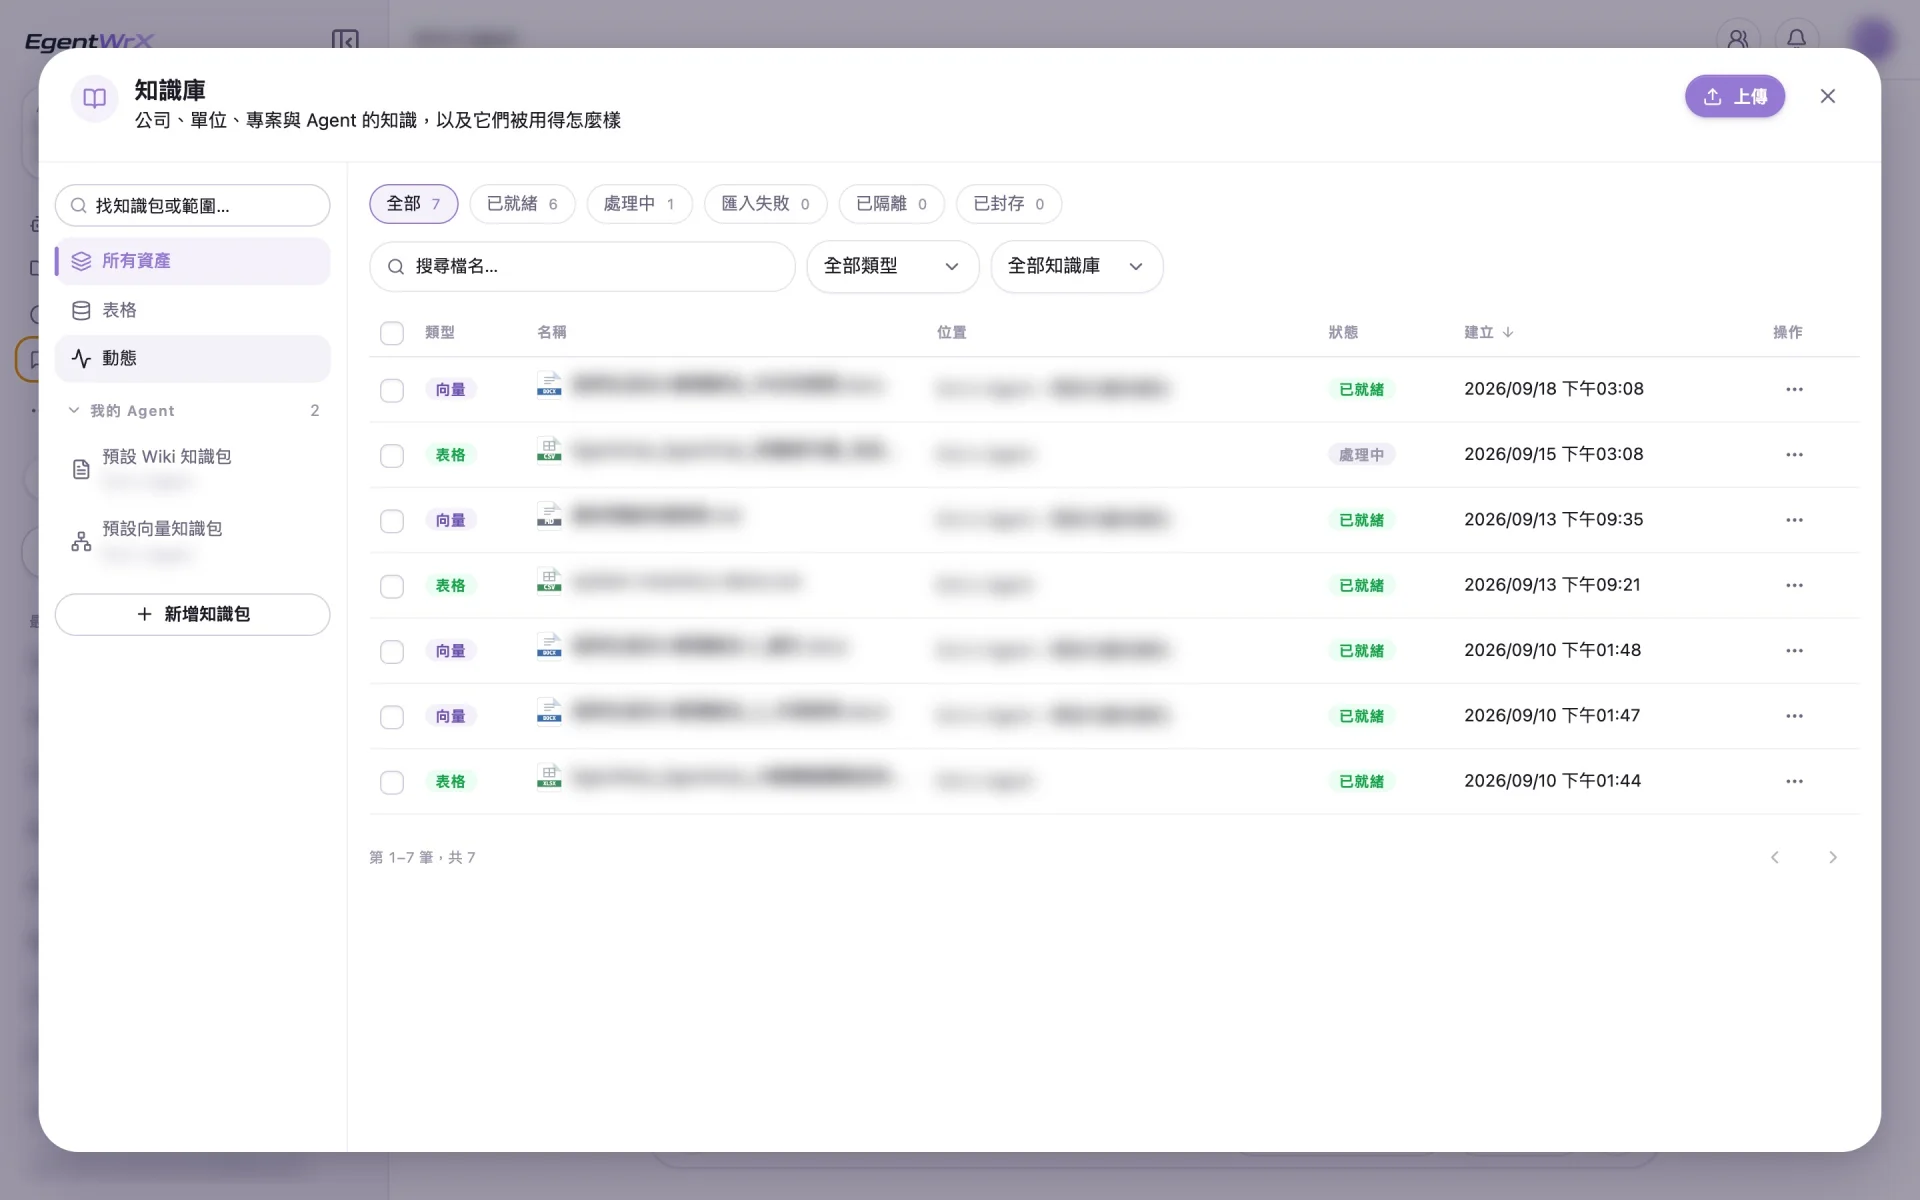Click the DOCX file icon in 2026/09/18 row
1920x1200 pixels.
[x=549, y=384]
